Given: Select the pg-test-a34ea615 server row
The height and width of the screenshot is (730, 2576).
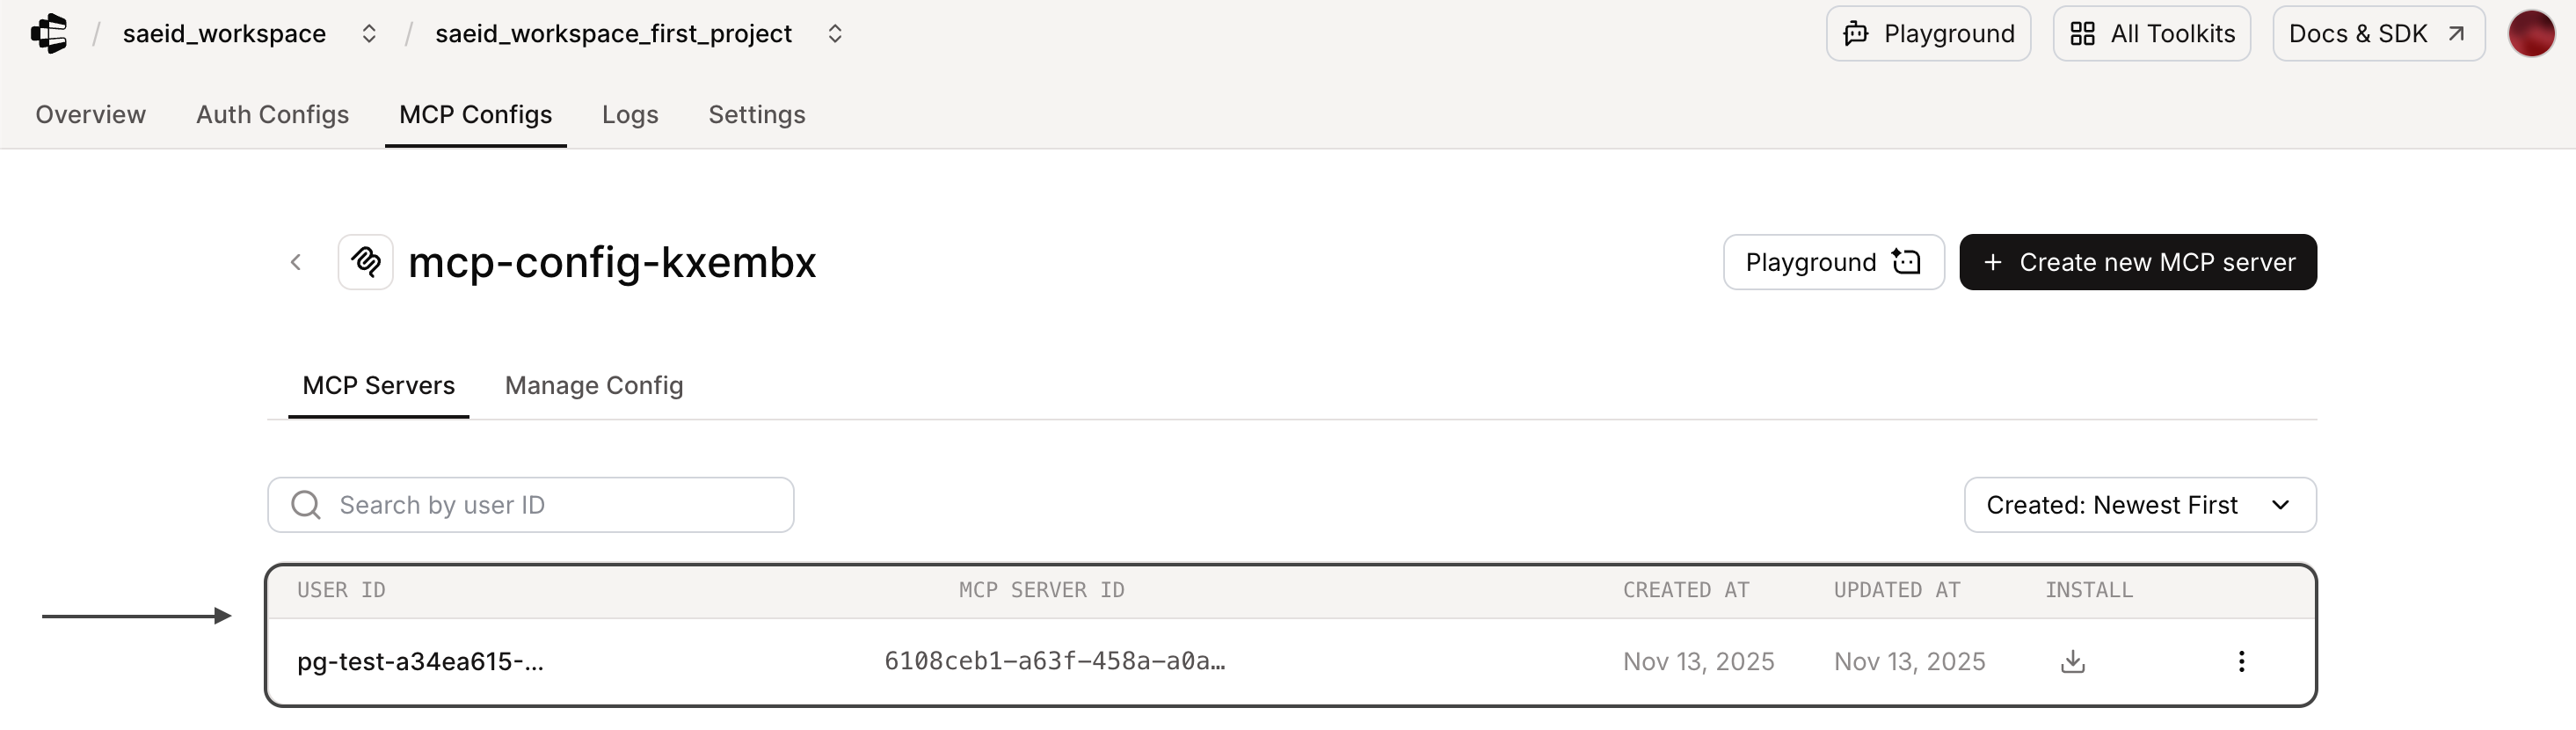Looking at the screenshot, I should pyautogui.click(x=420, y=661).
